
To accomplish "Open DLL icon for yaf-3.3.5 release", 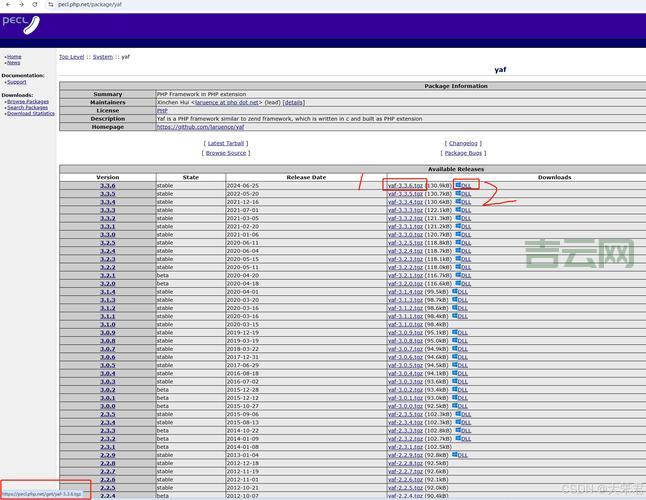I will tap(463, 194).
